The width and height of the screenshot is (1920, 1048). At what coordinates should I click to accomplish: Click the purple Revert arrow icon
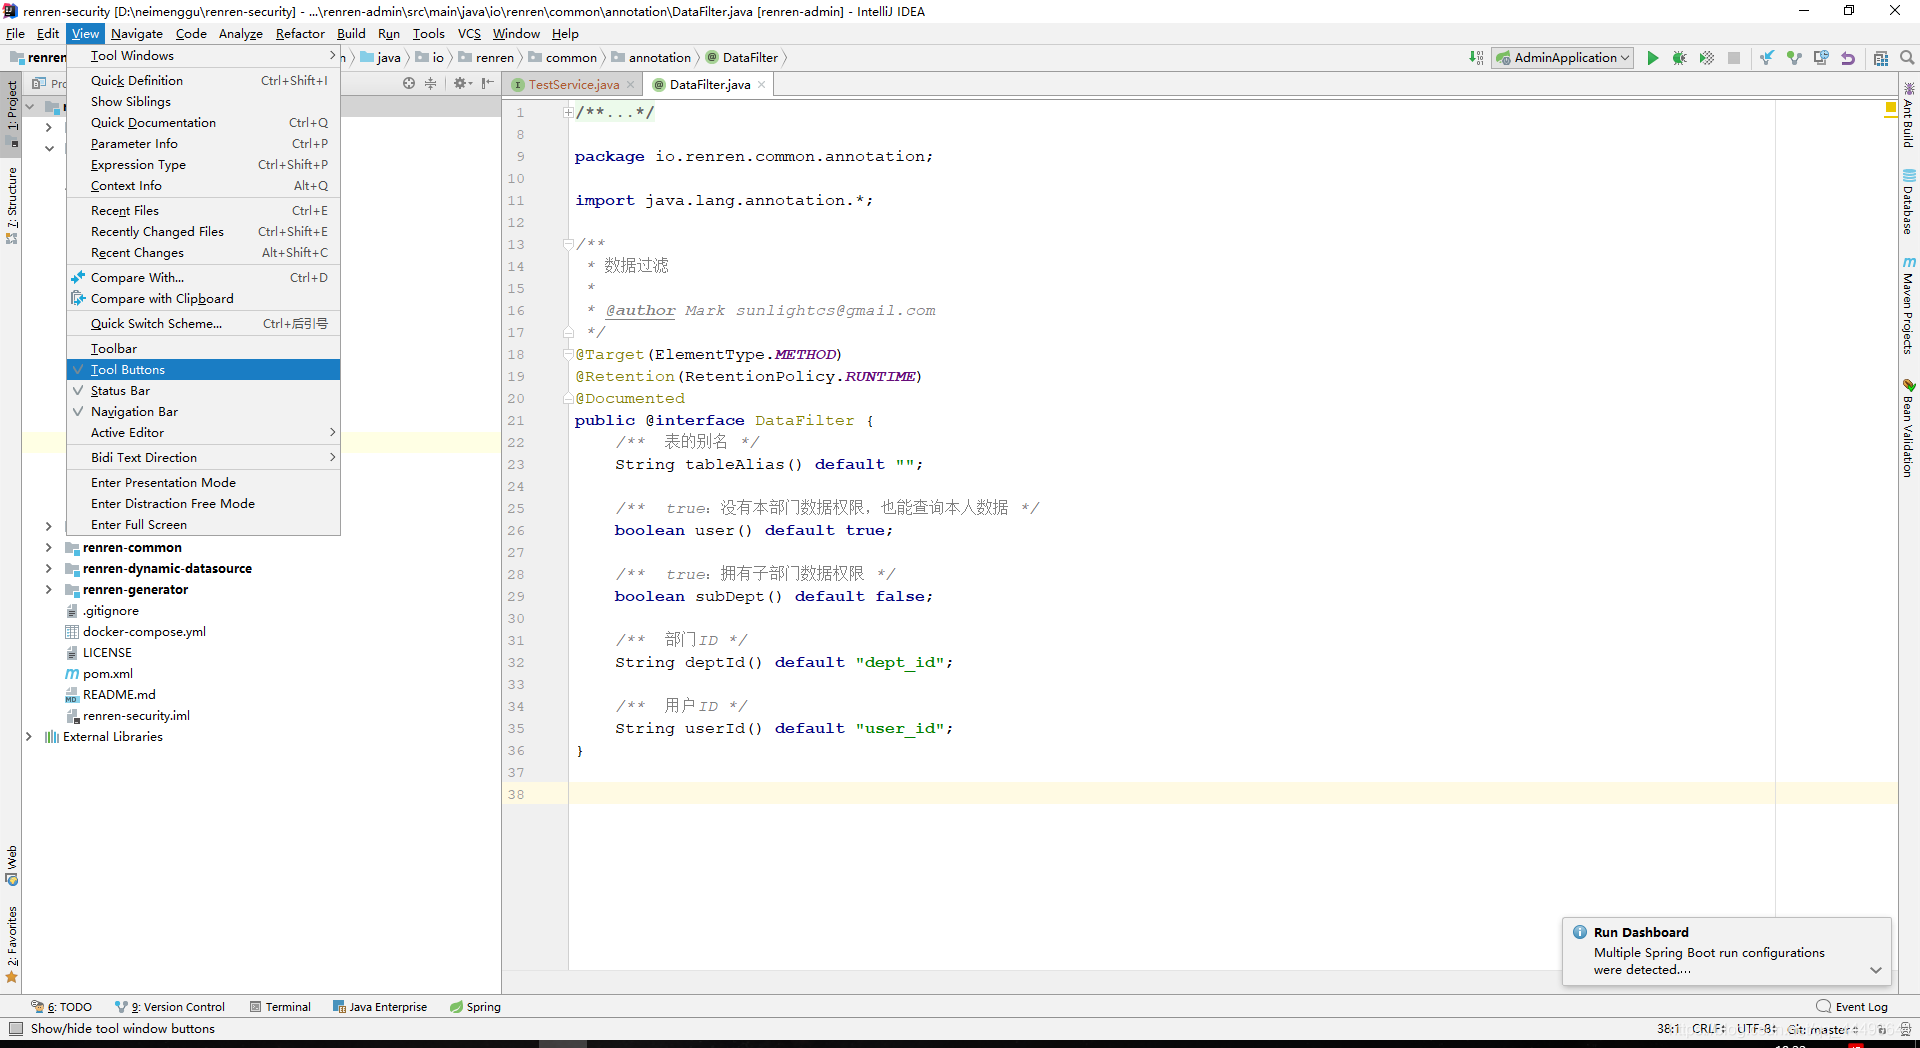1848,58
